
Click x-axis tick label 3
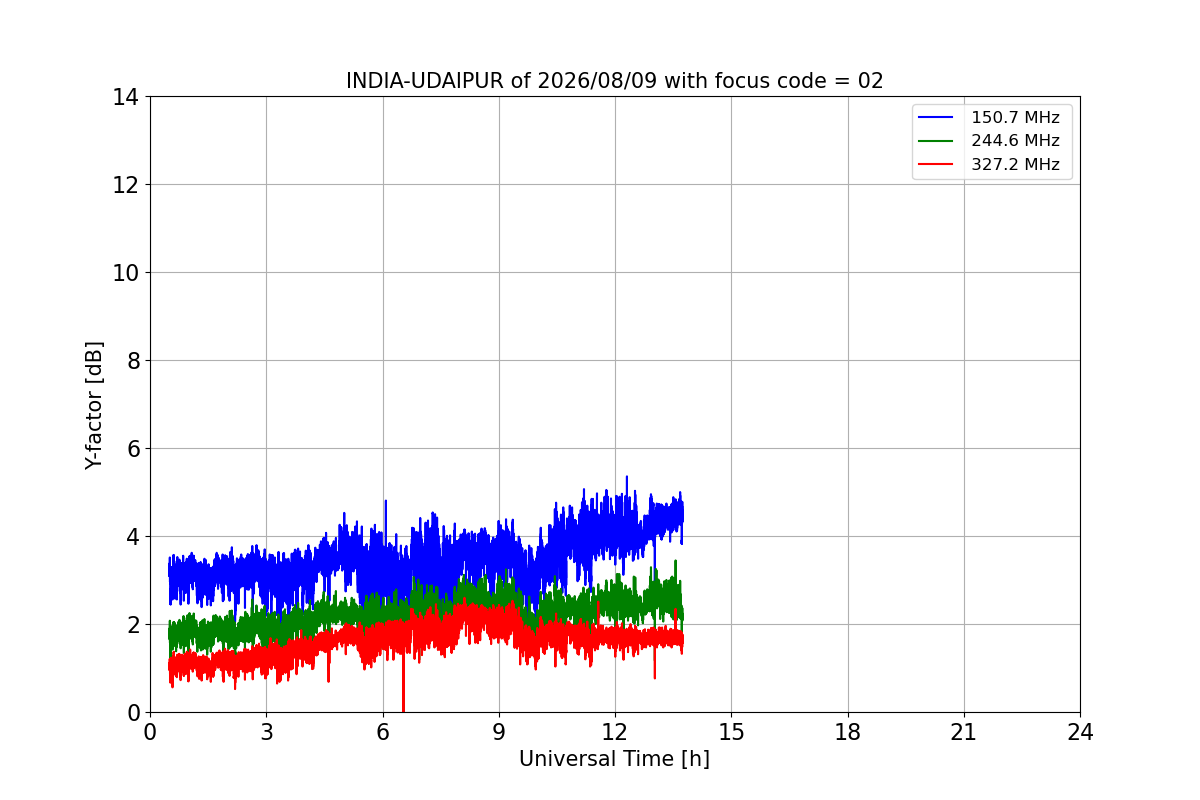click(x=266, y=732)
